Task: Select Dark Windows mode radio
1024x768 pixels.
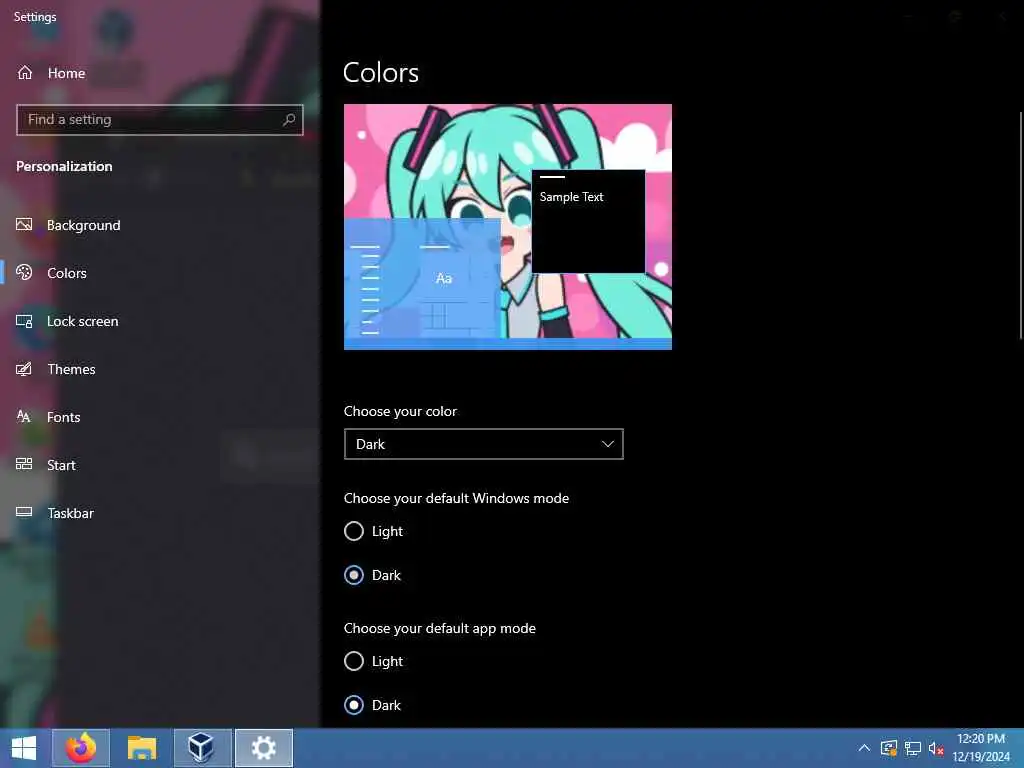Action: tap(354, 575)
